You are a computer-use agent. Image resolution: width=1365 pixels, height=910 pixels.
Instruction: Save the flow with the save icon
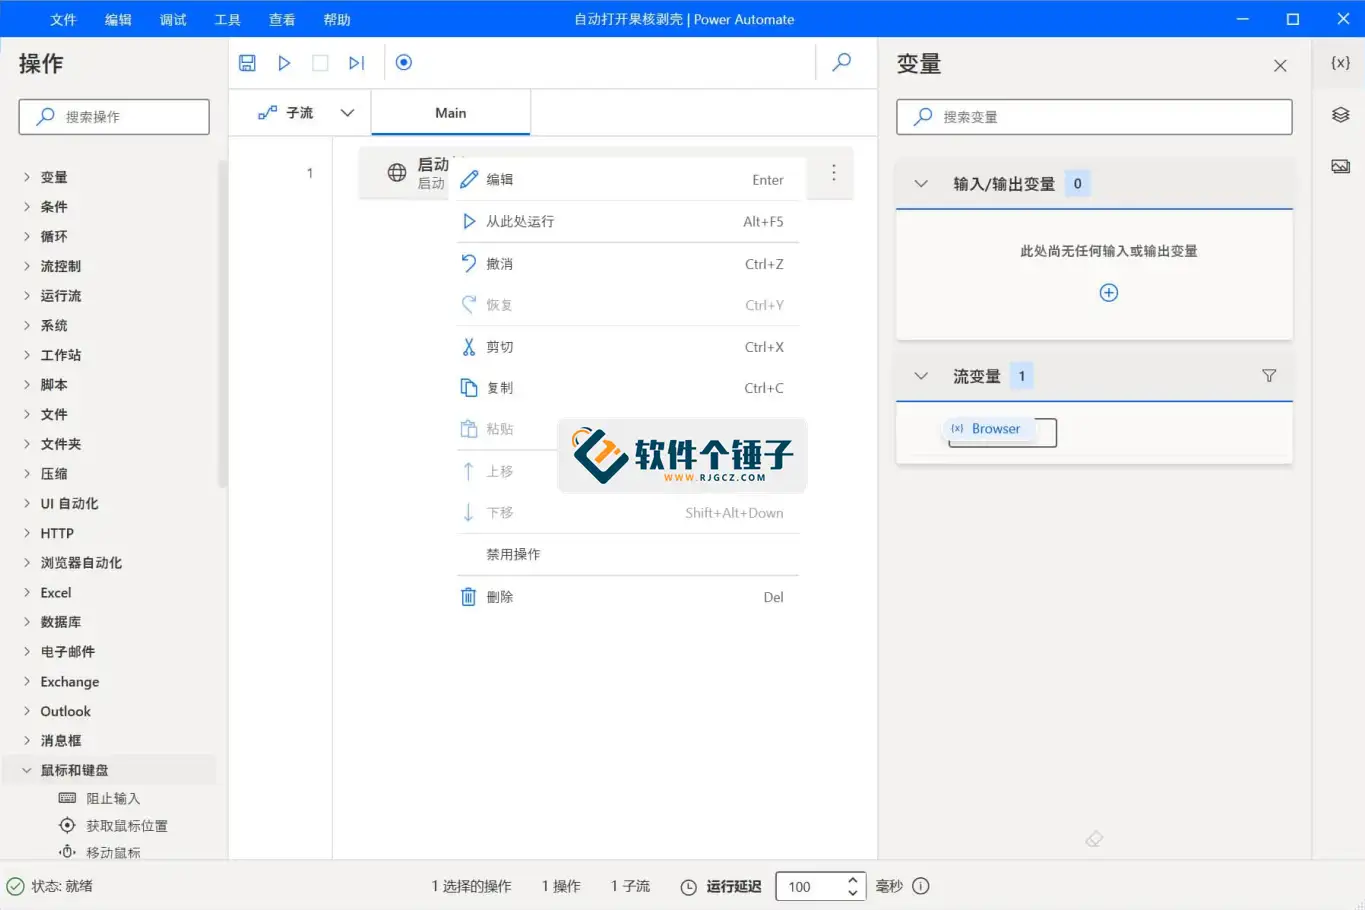pos(247,63)
